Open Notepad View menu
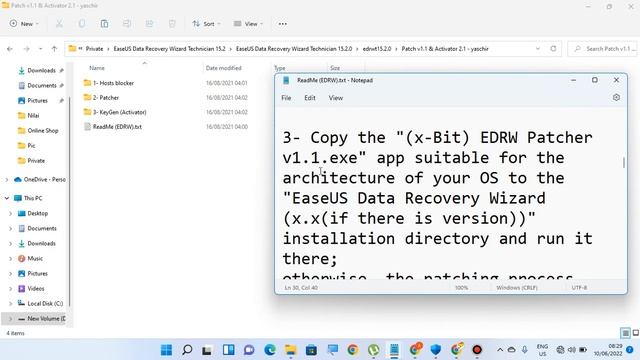The width and height of the screenshot is (640, 360). point(336,98)
